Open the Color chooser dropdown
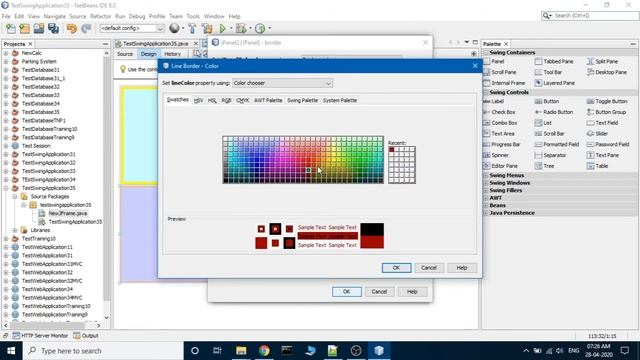The image size is (640, 360). 282,83
